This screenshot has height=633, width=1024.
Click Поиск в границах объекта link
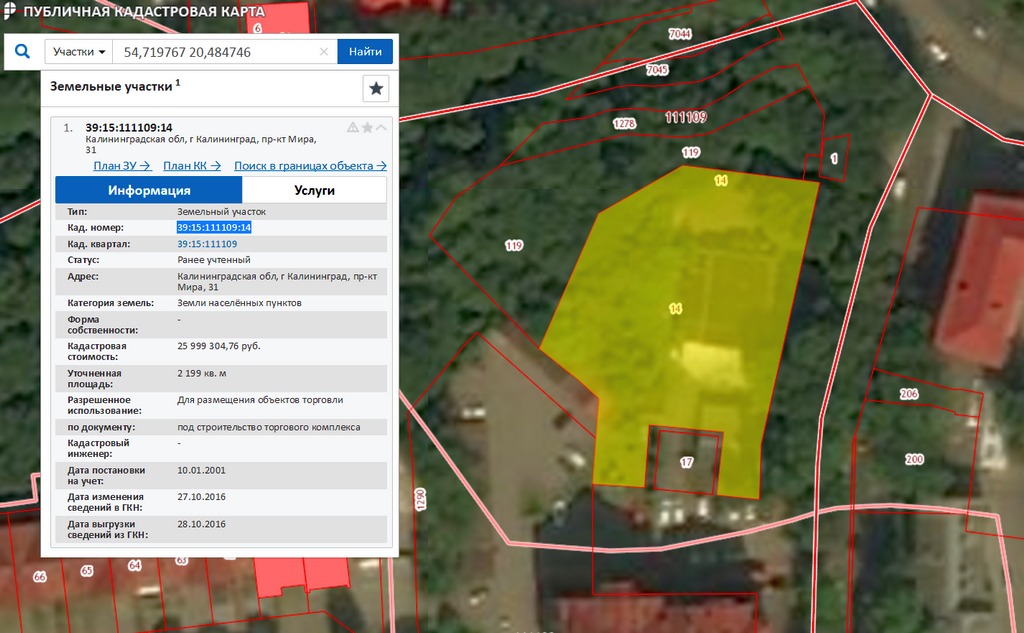coord(310,166)
